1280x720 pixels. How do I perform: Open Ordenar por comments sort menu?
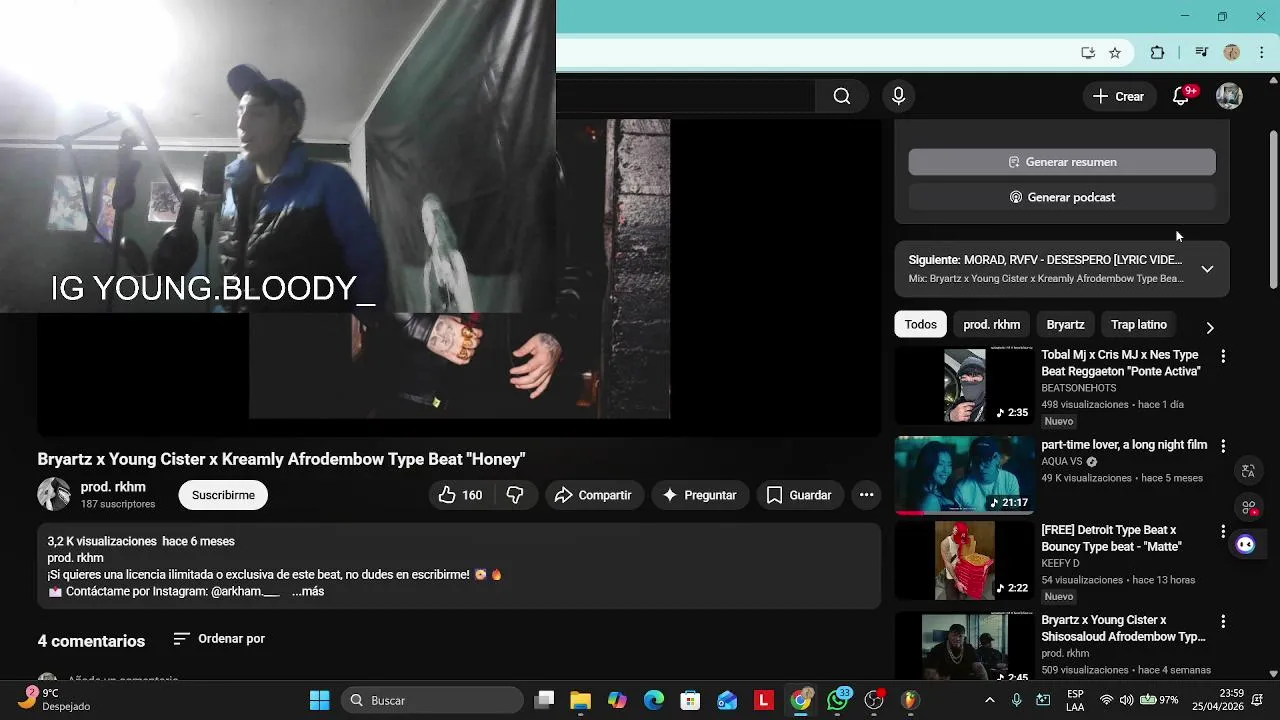(218, 639)
